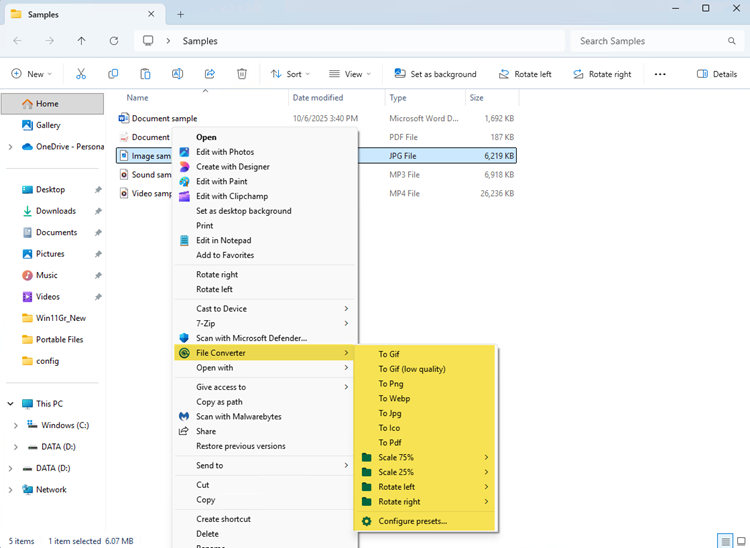Click the Refresh icon in navigation bar
750x548 pixels.
click(x=114, y=41)
